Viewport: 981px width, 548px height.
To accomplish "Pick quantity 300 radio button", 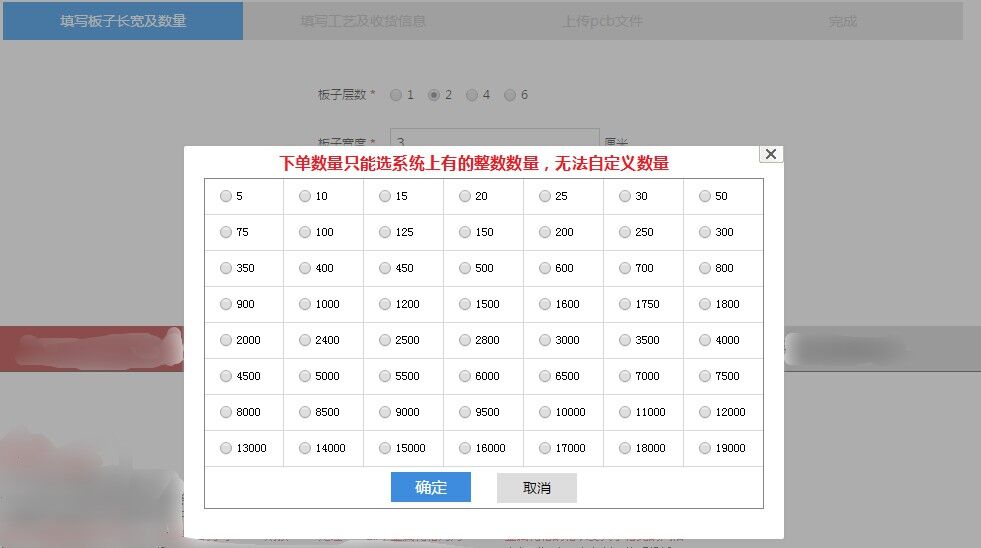I will 705,233.
